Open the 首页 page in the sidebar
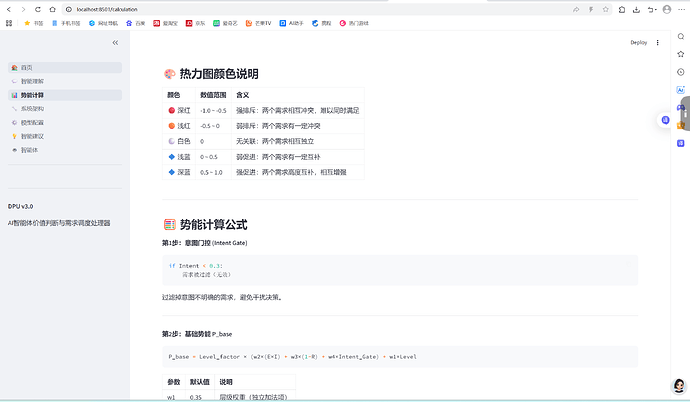Screen dimensions: 690x402 pos(65,67)
